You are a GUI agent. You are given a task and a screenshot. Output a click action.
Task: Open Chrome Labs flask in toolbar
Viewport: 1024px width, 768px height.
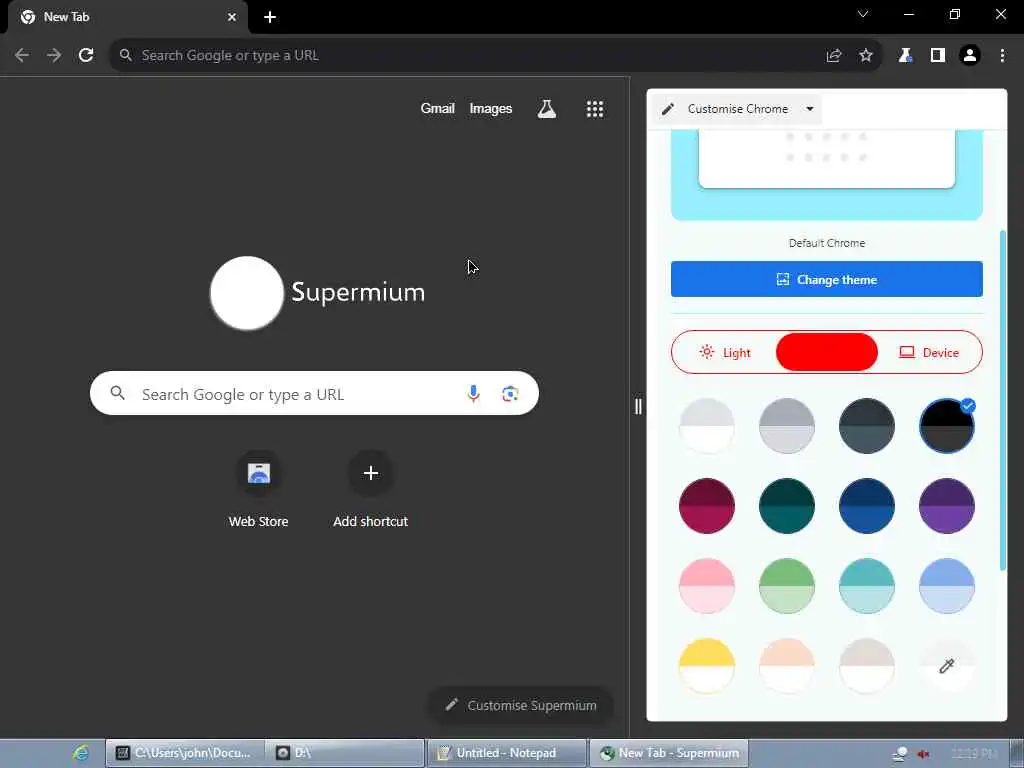905,56
